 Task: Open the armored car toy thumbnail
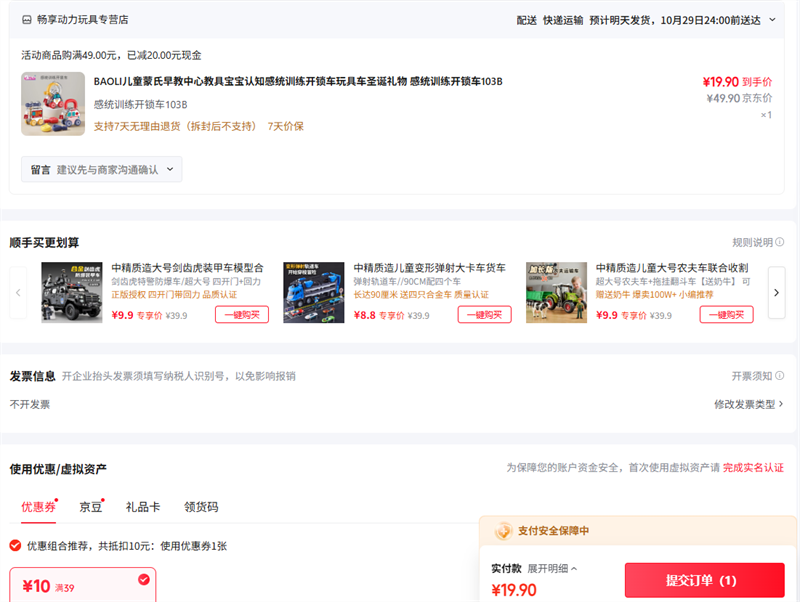coord(71,292)
